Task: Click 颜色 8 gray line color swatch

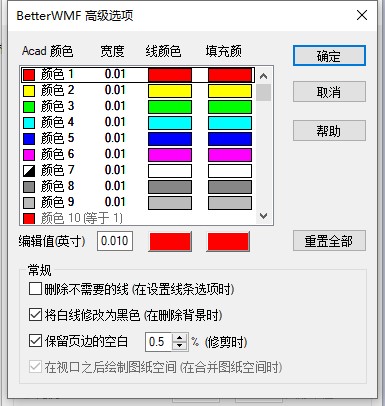Action: coord(170,187)
